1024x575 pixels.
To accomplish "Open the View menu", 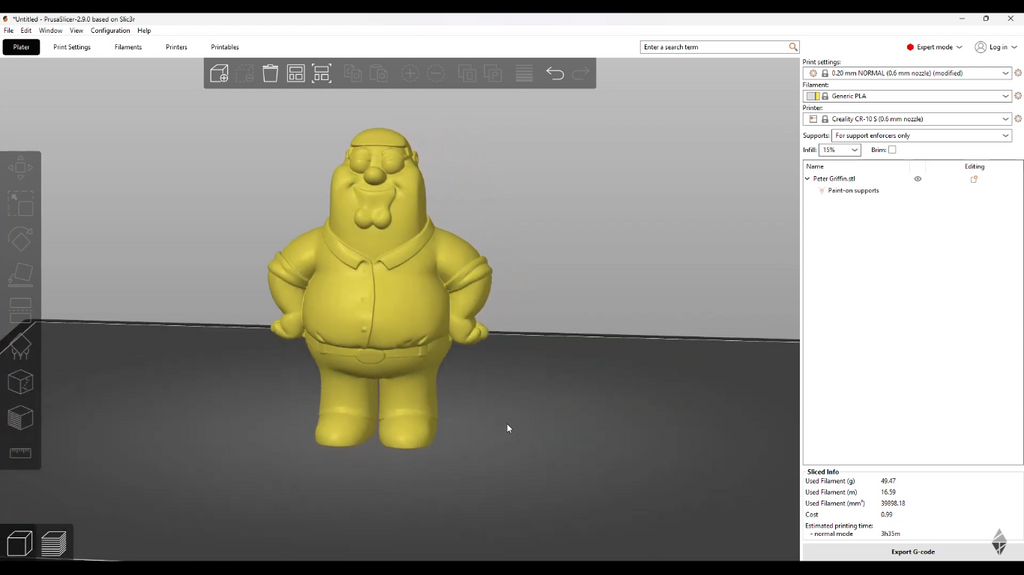I will point(76,31).
